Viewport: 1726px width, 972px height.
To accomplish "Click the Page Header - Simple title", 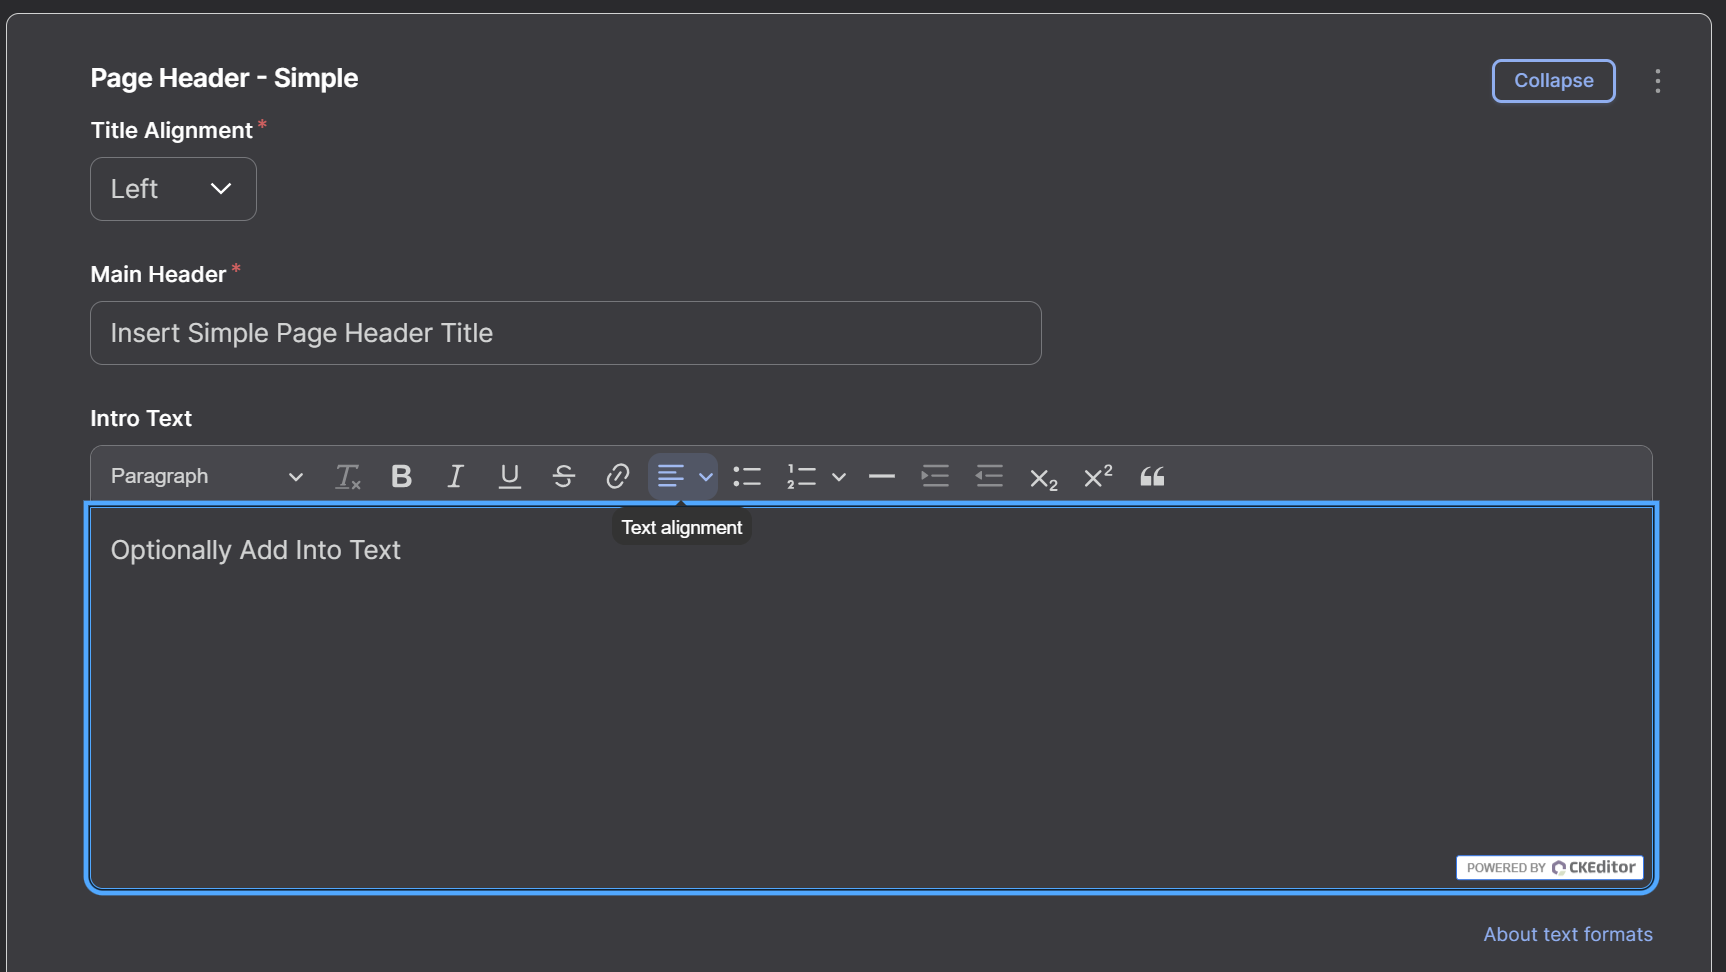I will click(224, 78).
